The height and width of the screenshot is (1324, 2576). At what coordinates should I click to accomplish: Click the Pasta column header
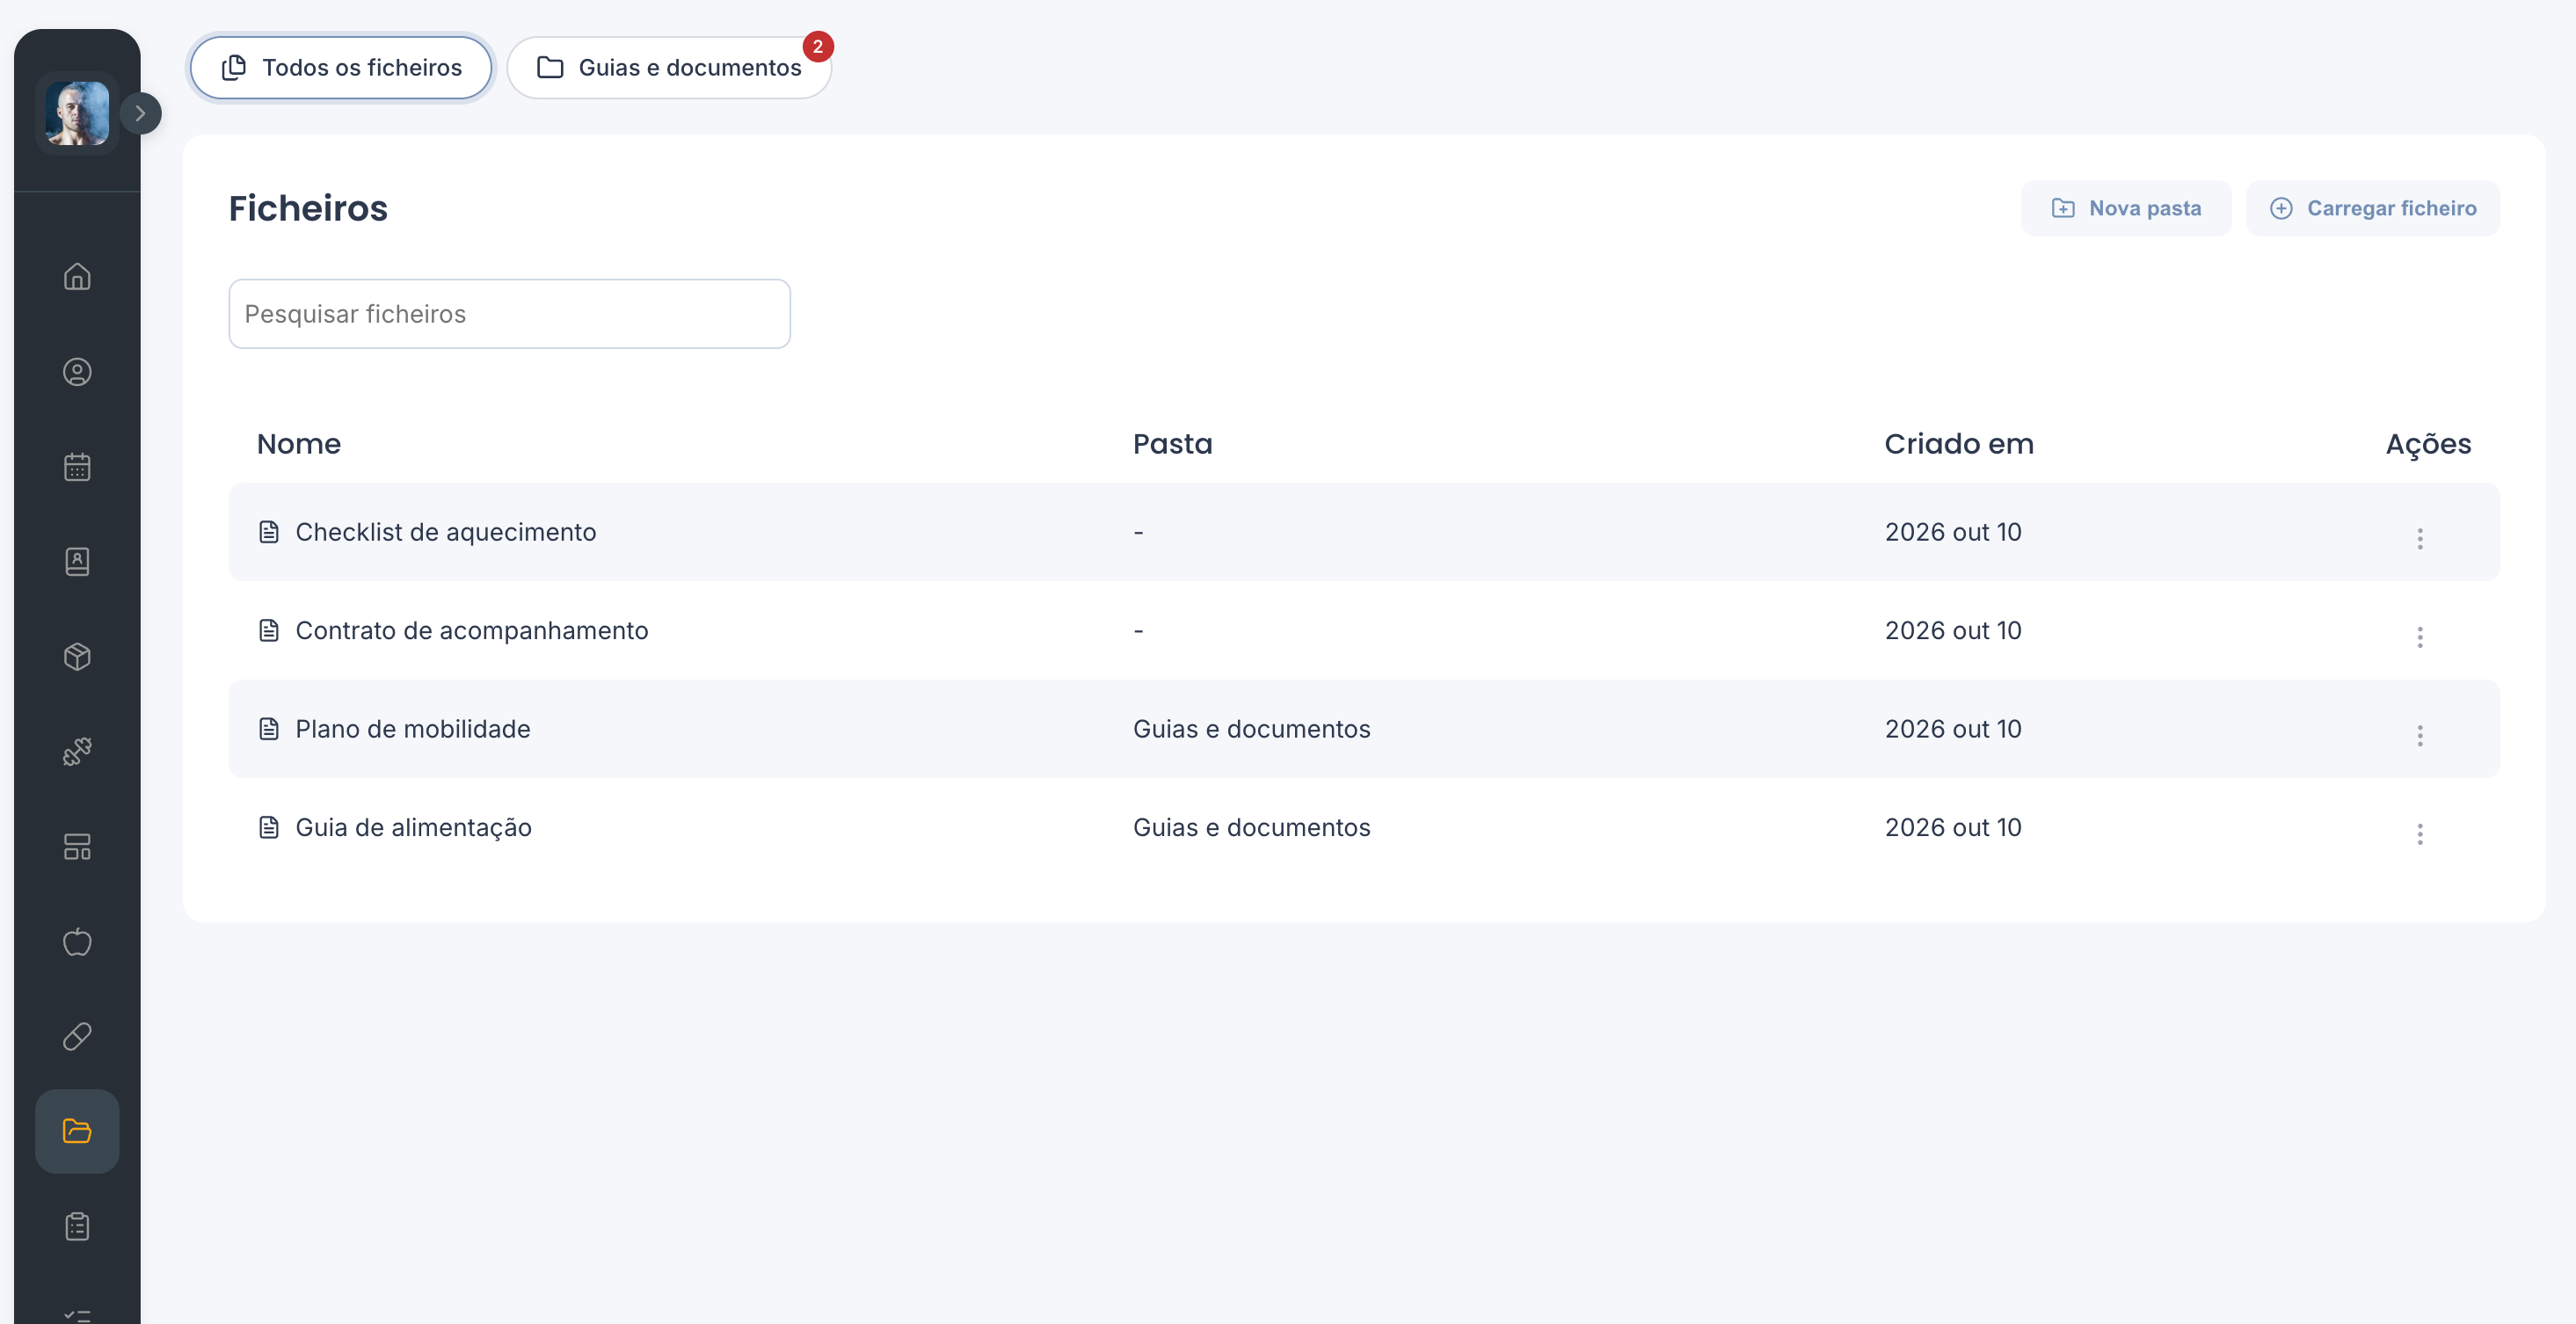(1173, 444)
